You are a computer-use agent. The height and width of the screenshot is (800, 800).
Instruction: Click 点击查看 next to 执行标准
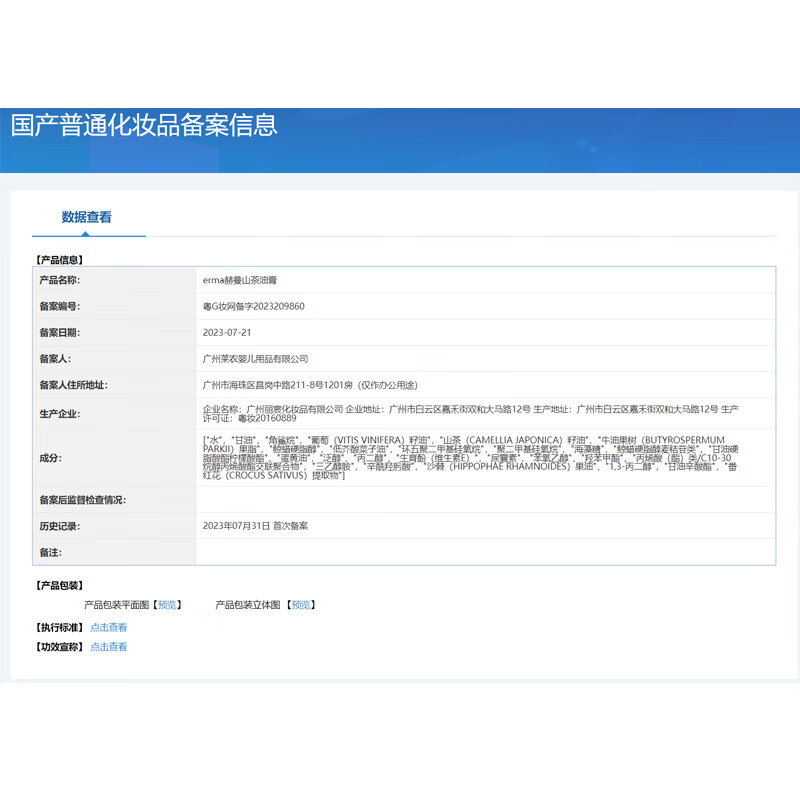(x=108, y=626)
